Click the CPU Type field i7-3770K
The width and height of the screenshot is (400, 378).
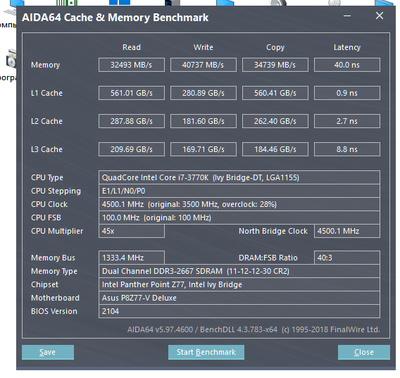239,177
